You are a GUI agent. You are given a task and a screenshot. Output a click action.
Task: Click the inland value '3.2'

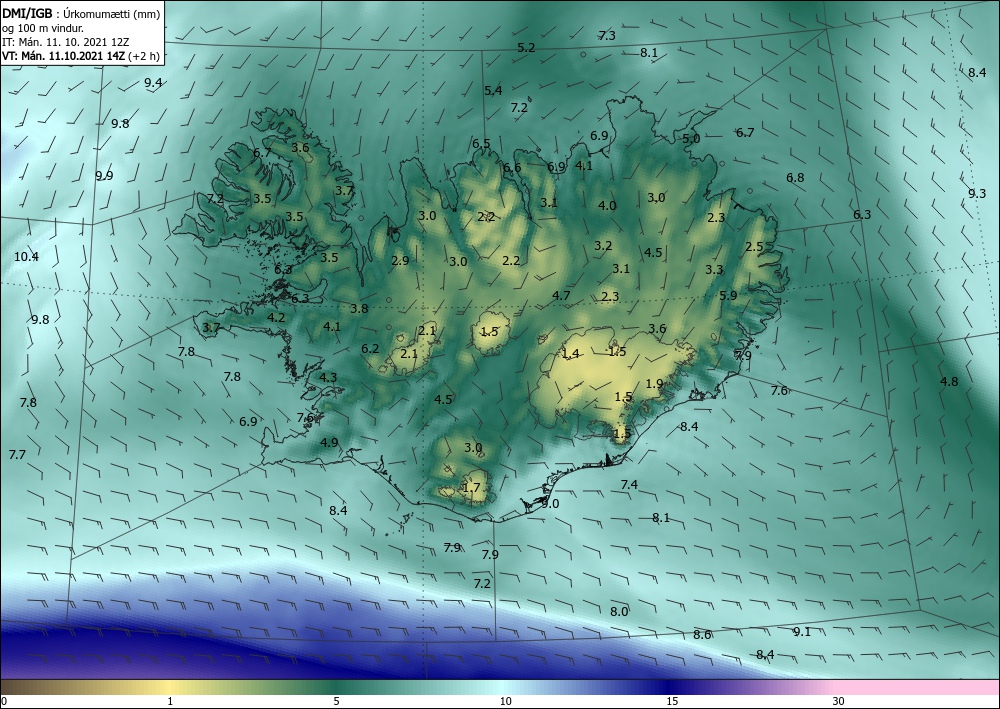click(x=603, y=245)
